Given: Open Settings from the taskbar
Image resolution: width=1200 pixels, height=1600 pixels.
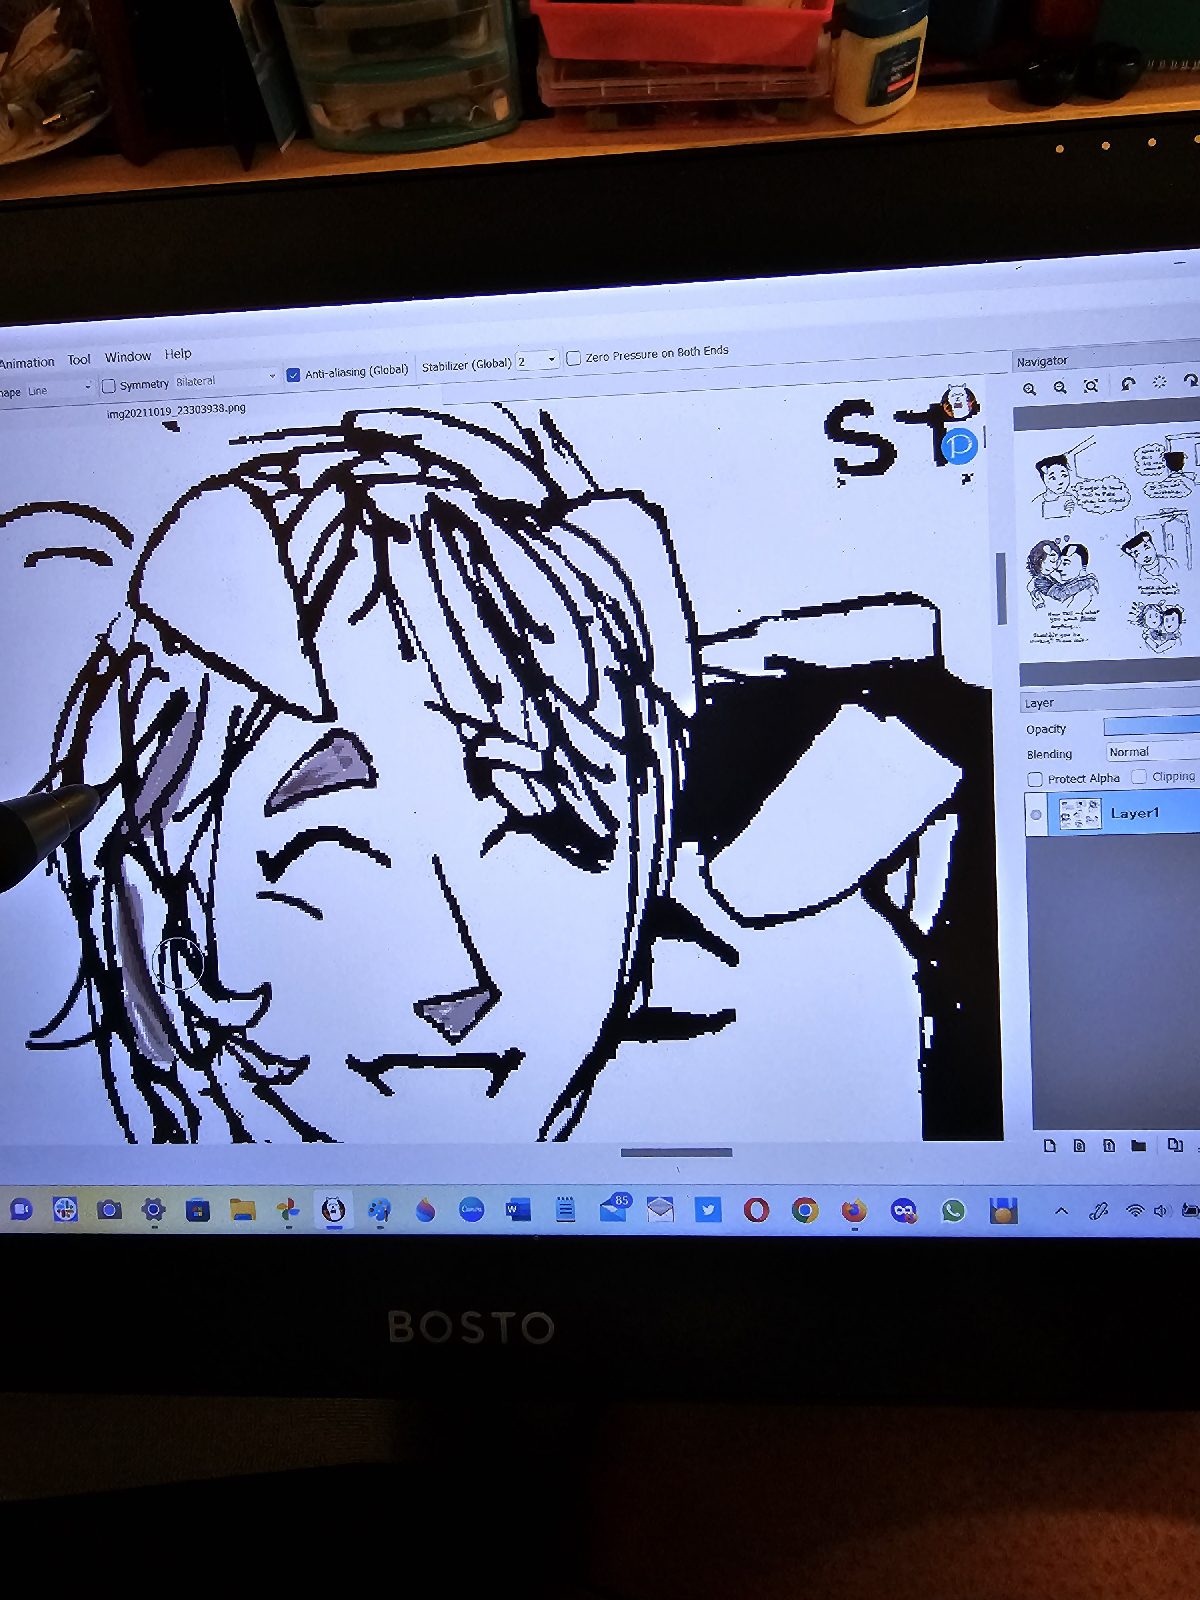Looking at the screenshot, I should [x=153, y=1210].
